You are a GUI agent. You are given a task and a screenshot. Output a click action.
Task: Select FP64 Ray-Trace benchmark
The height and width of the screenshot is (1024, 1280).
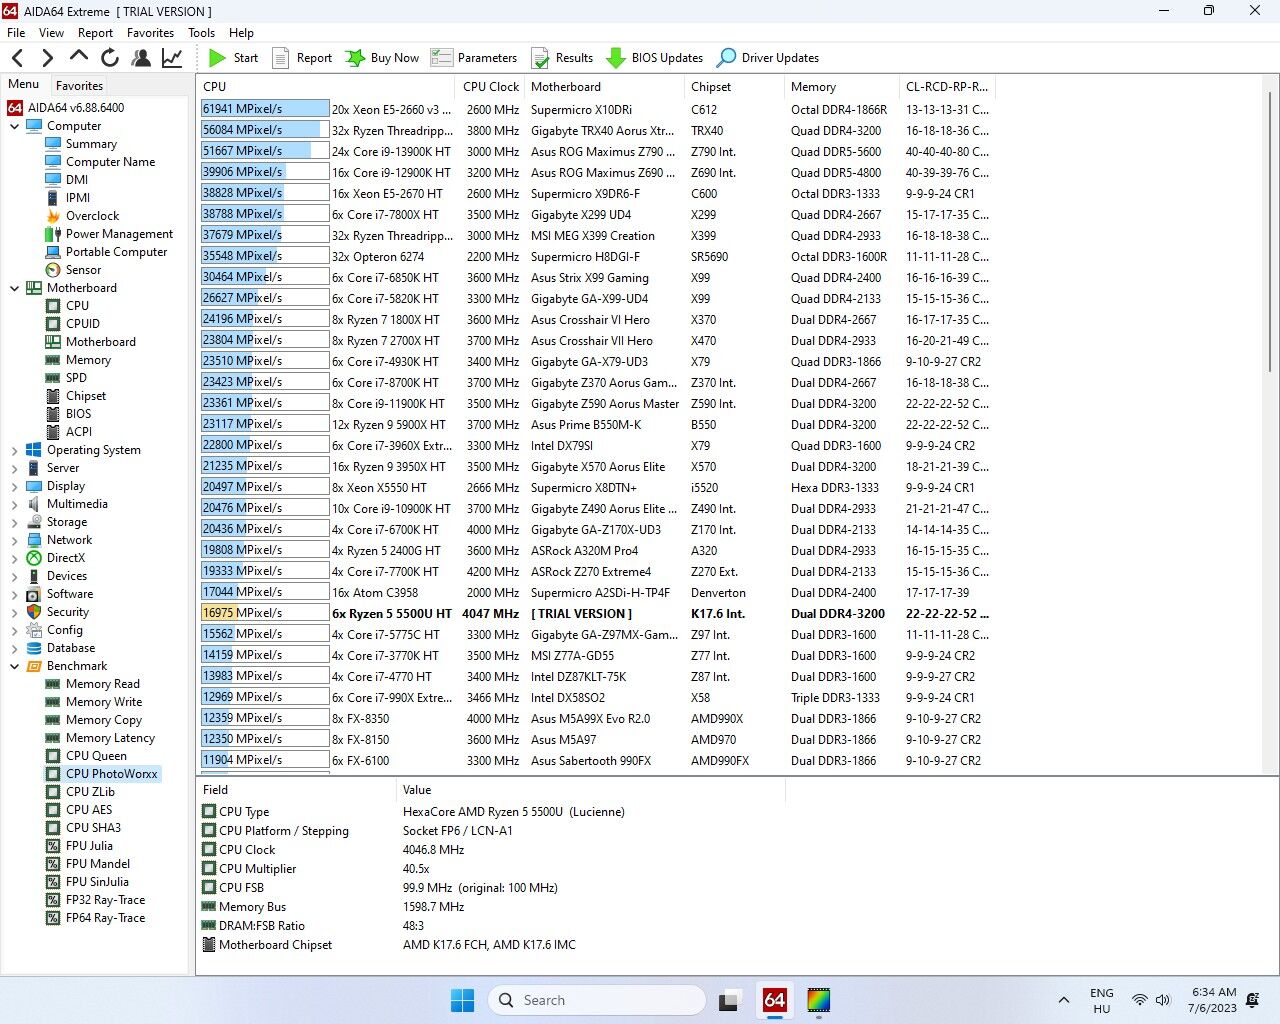105,918
